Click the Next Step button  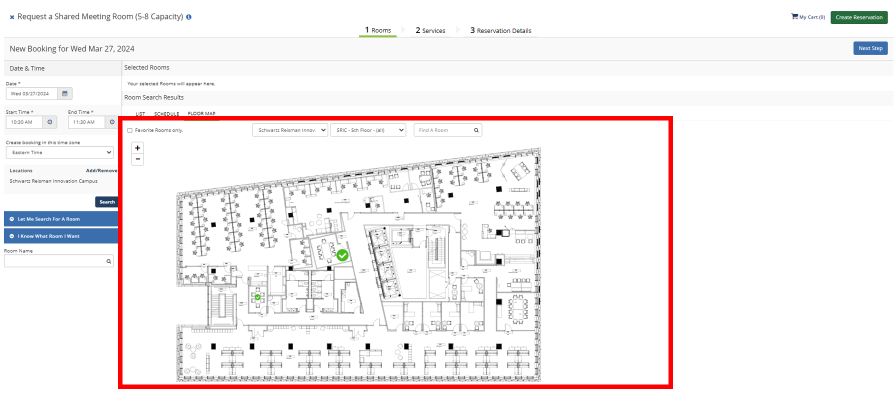(870, 49)
